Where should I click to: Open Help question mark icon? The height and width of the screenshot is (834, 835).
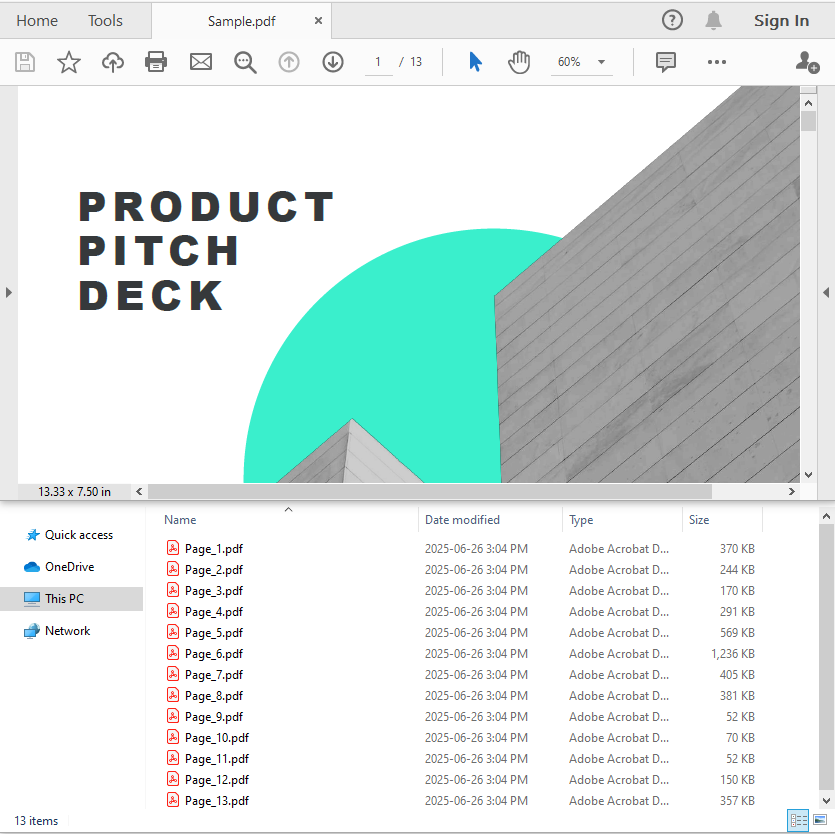click(x=672, y=20)
